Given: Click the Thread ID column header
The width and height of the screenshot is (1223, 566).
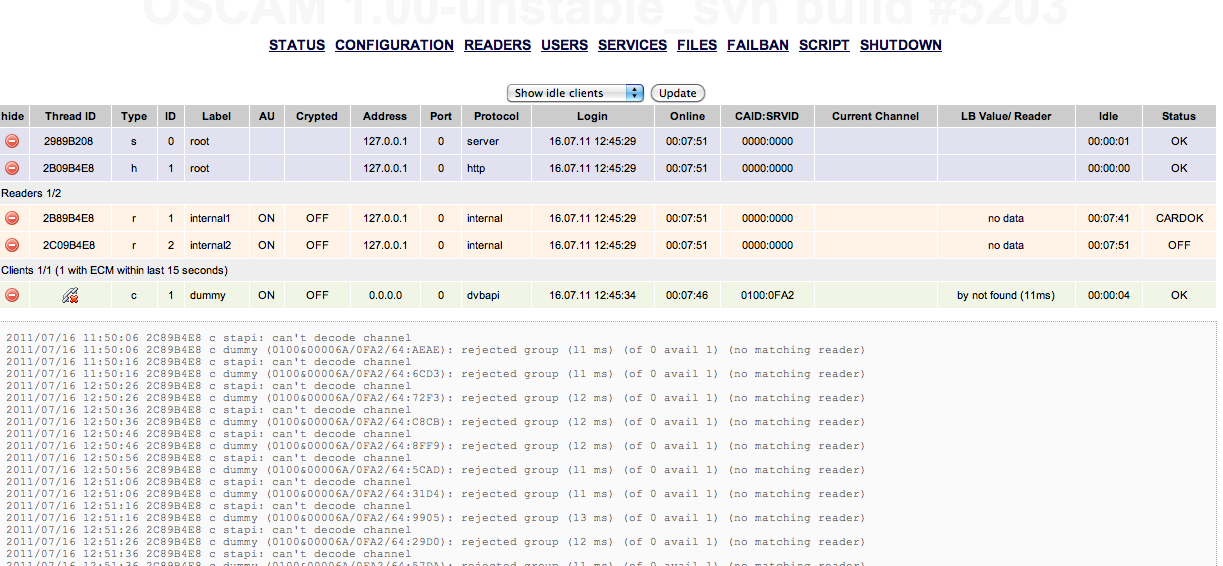Looking at the screenshot, I should (70, 116).
